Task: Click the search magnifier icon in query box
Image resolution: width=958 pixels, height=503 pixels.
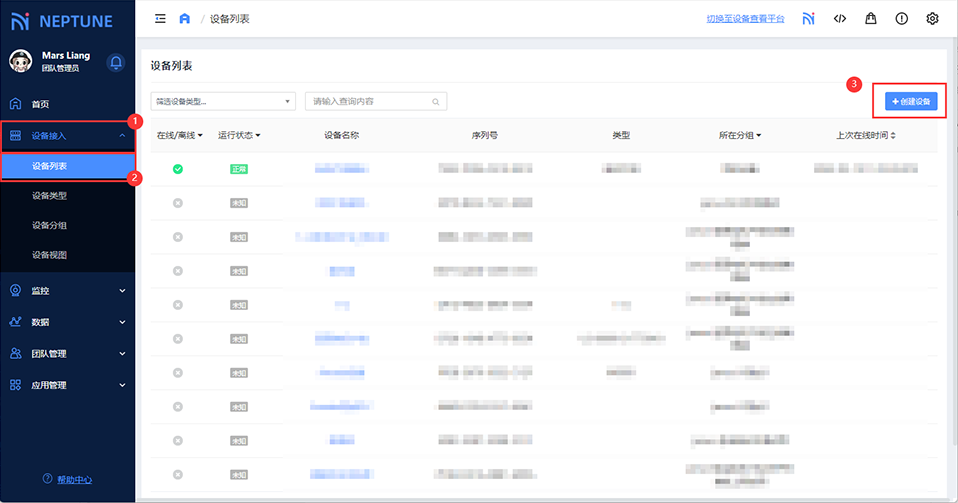Action: [x=435, y=101]
